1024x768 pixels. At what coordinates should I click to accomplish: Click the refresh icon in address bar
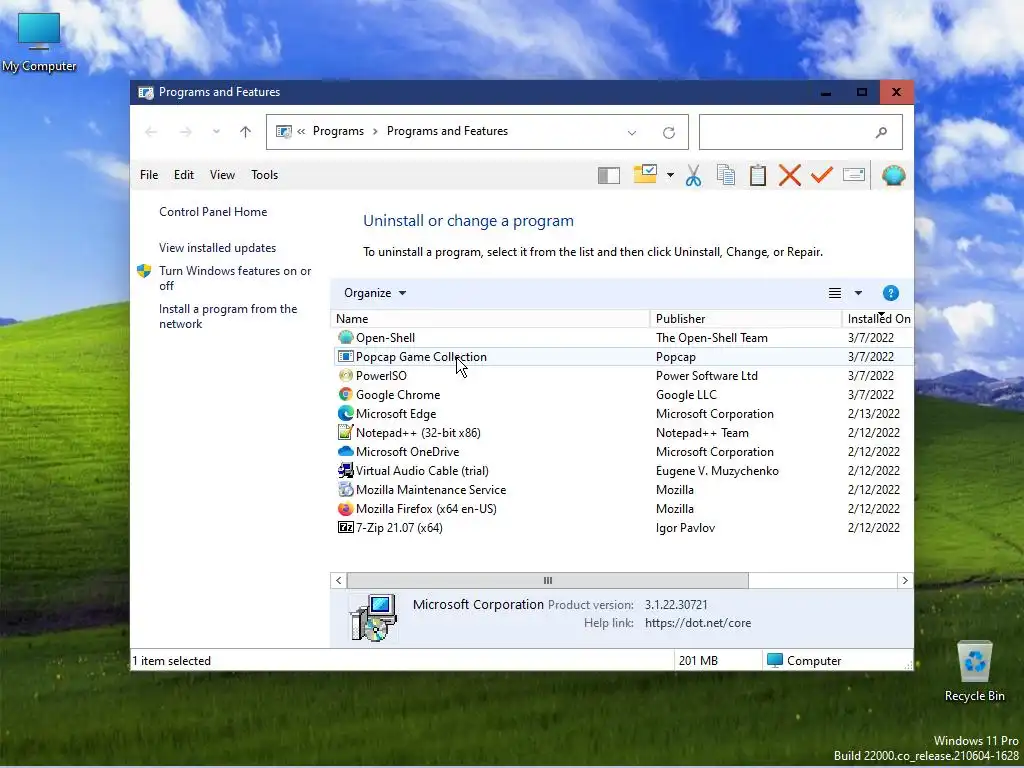pyautogui.click(x=669, y=133)
